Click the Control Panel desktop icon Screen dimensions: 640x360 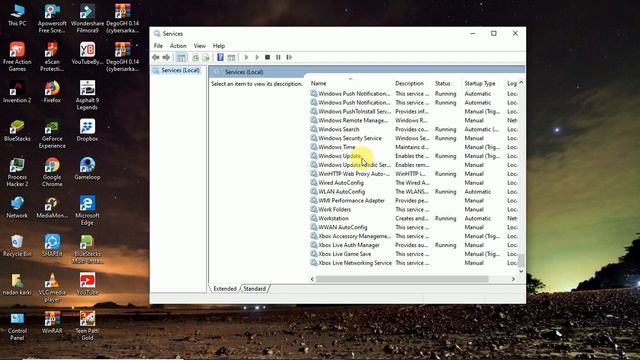tap(17, 326)
